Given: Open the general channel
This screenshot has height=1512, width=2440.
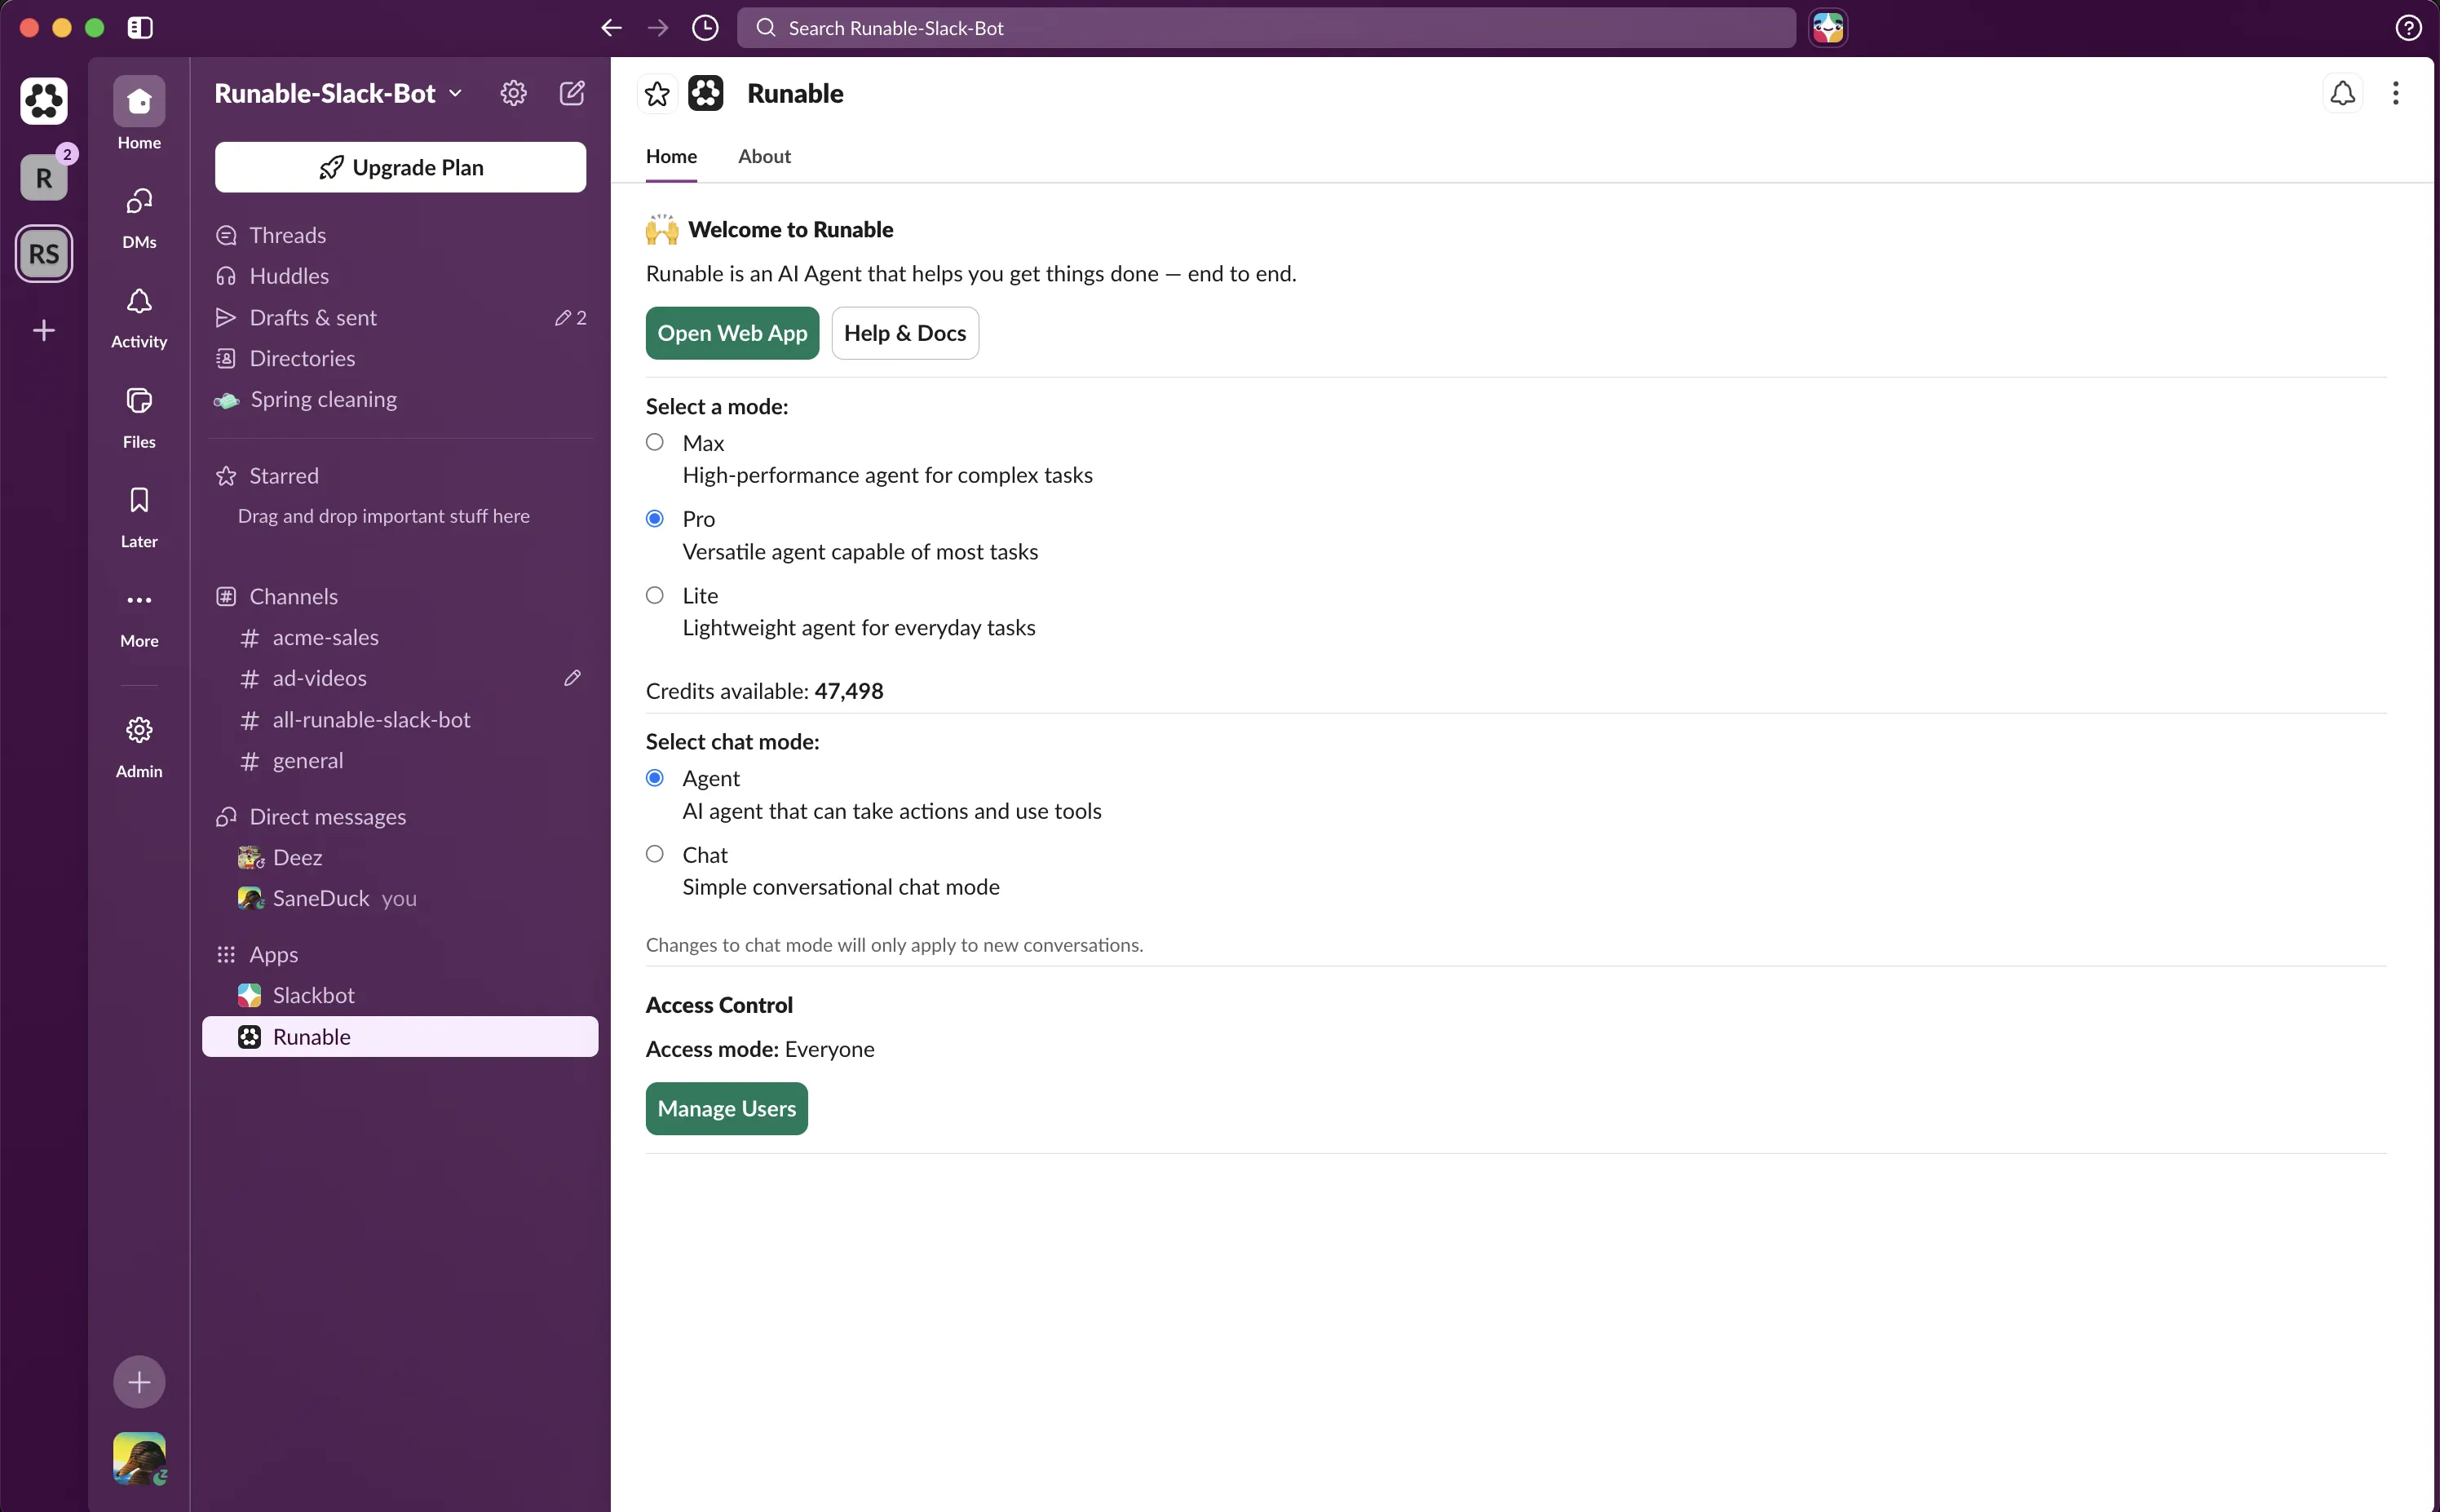Looking at the screenshot, I should click(400, 761).
